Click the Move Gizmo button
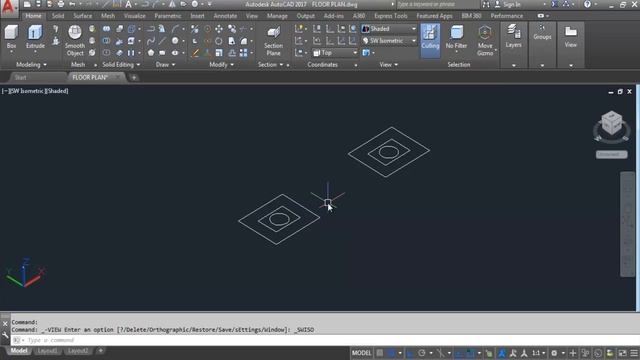 coord(485,40)
